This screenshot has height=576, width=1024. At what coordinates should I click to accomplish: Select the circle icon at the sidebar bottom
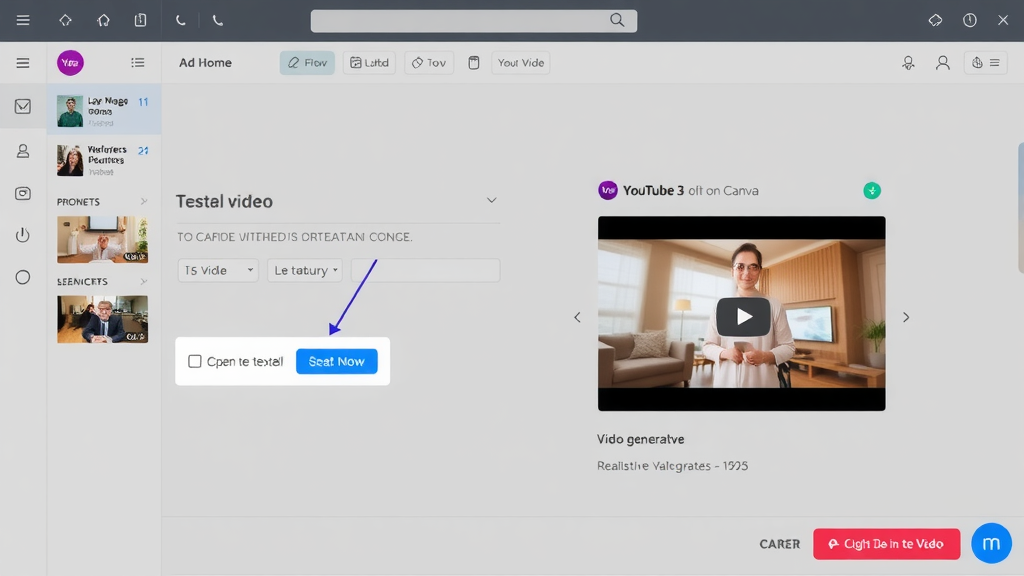pos(22,277)
